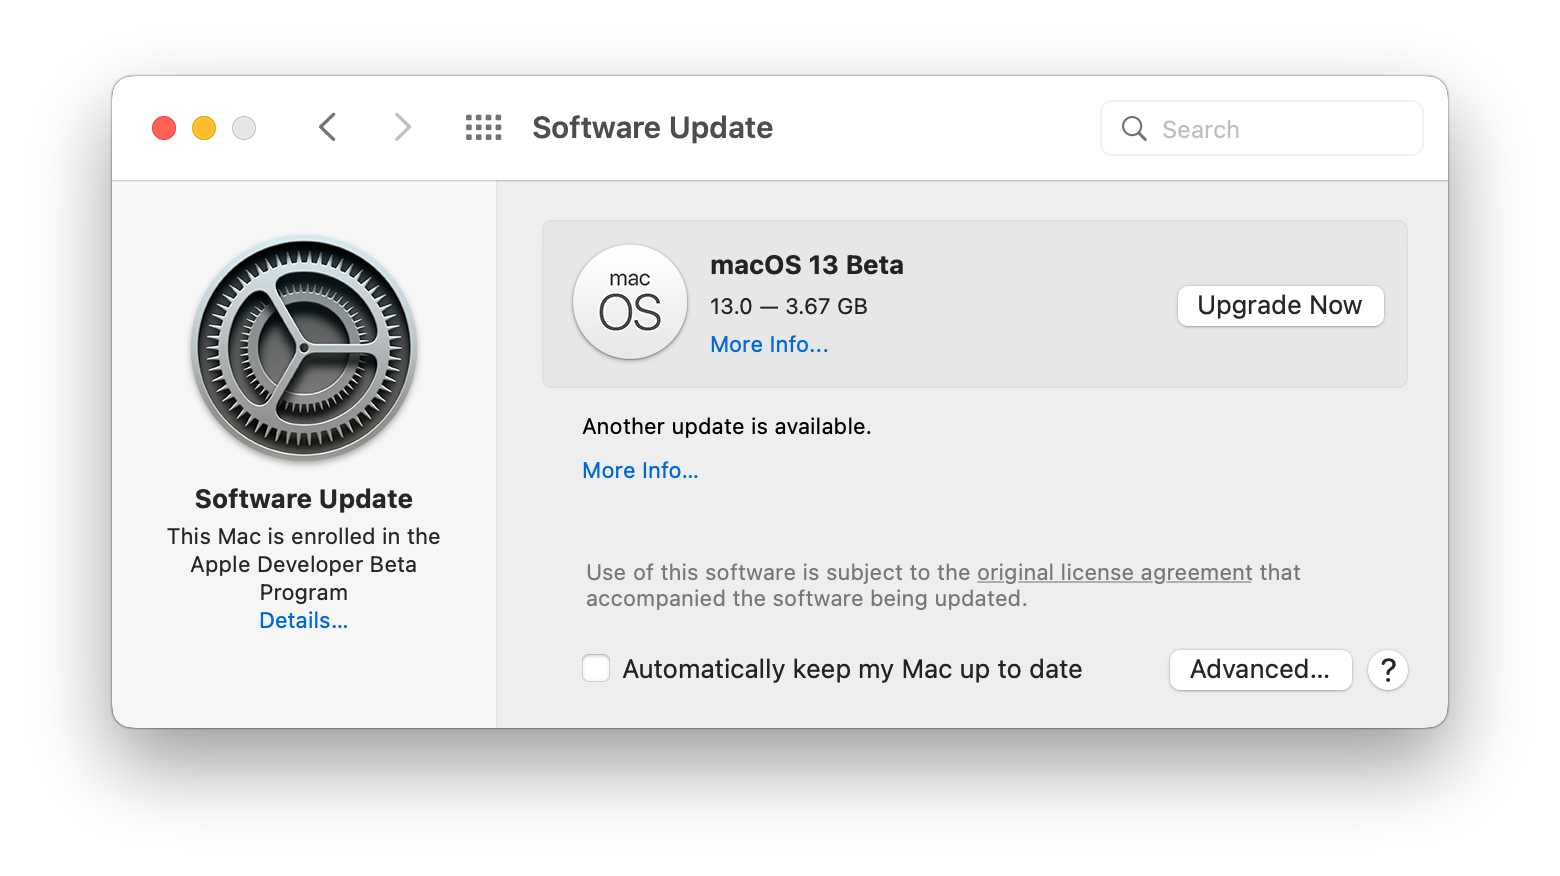Click the forward navigation chevron
This screenshot has width=1560, height=876.
(x=402, y=128)
